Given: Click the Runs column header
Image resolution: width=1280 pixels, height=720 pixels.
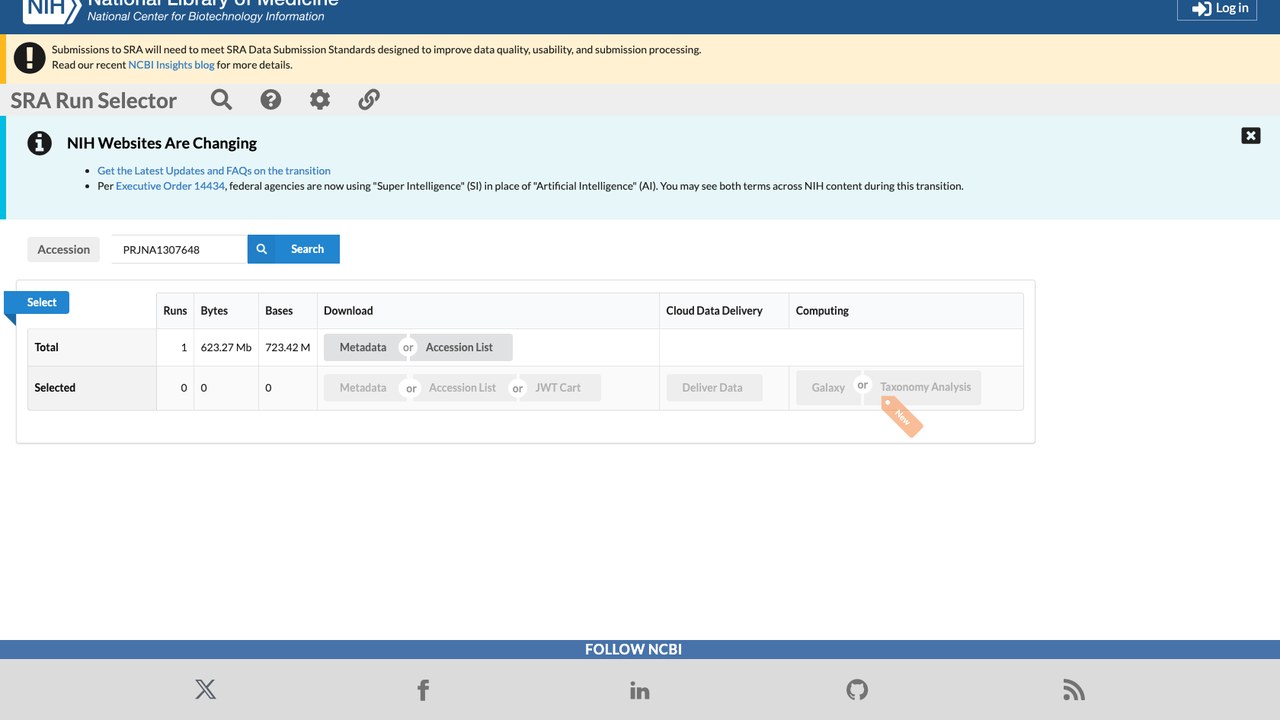Looking at the screenshot, I should point(175,311).
